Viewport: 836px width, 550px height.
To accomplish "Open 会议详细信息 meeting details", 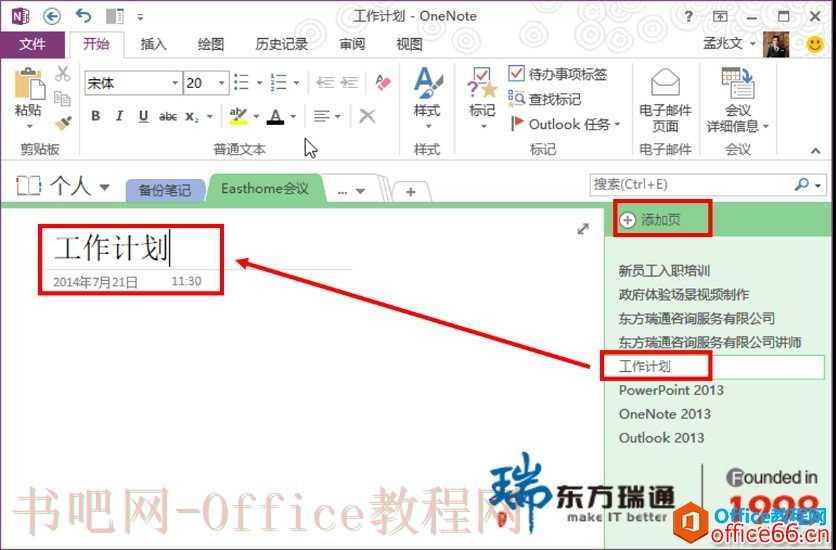I will (738, 100).
